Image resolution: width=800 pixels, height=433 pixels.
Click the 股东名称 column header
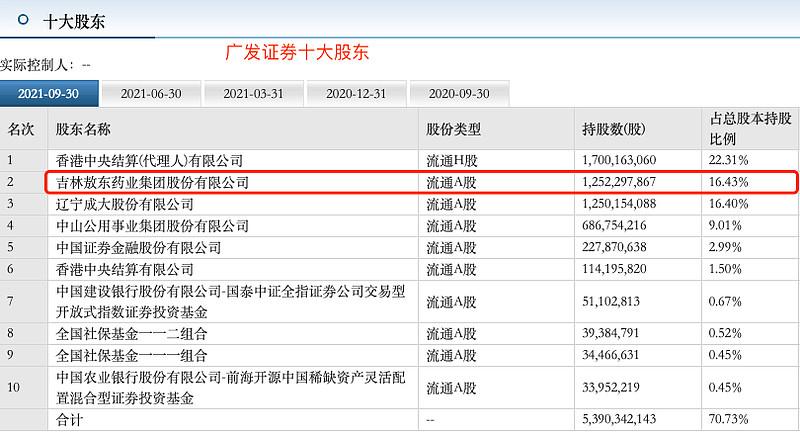[x=83, y=129]
